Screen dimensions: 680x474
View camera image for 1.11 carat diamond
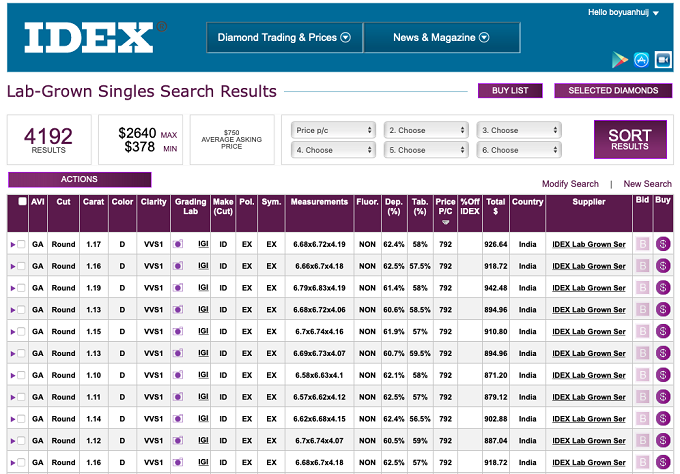178,397
